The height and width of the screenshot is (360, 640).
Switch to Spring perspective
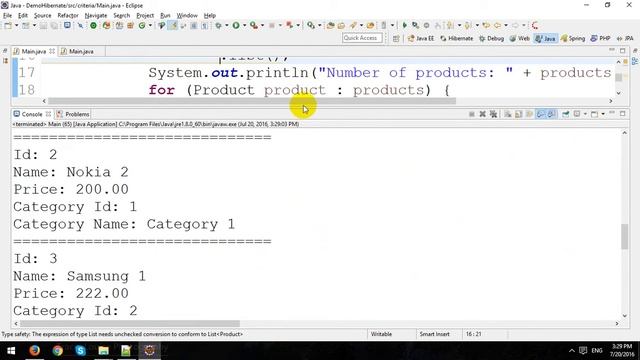tap(573, 38)
